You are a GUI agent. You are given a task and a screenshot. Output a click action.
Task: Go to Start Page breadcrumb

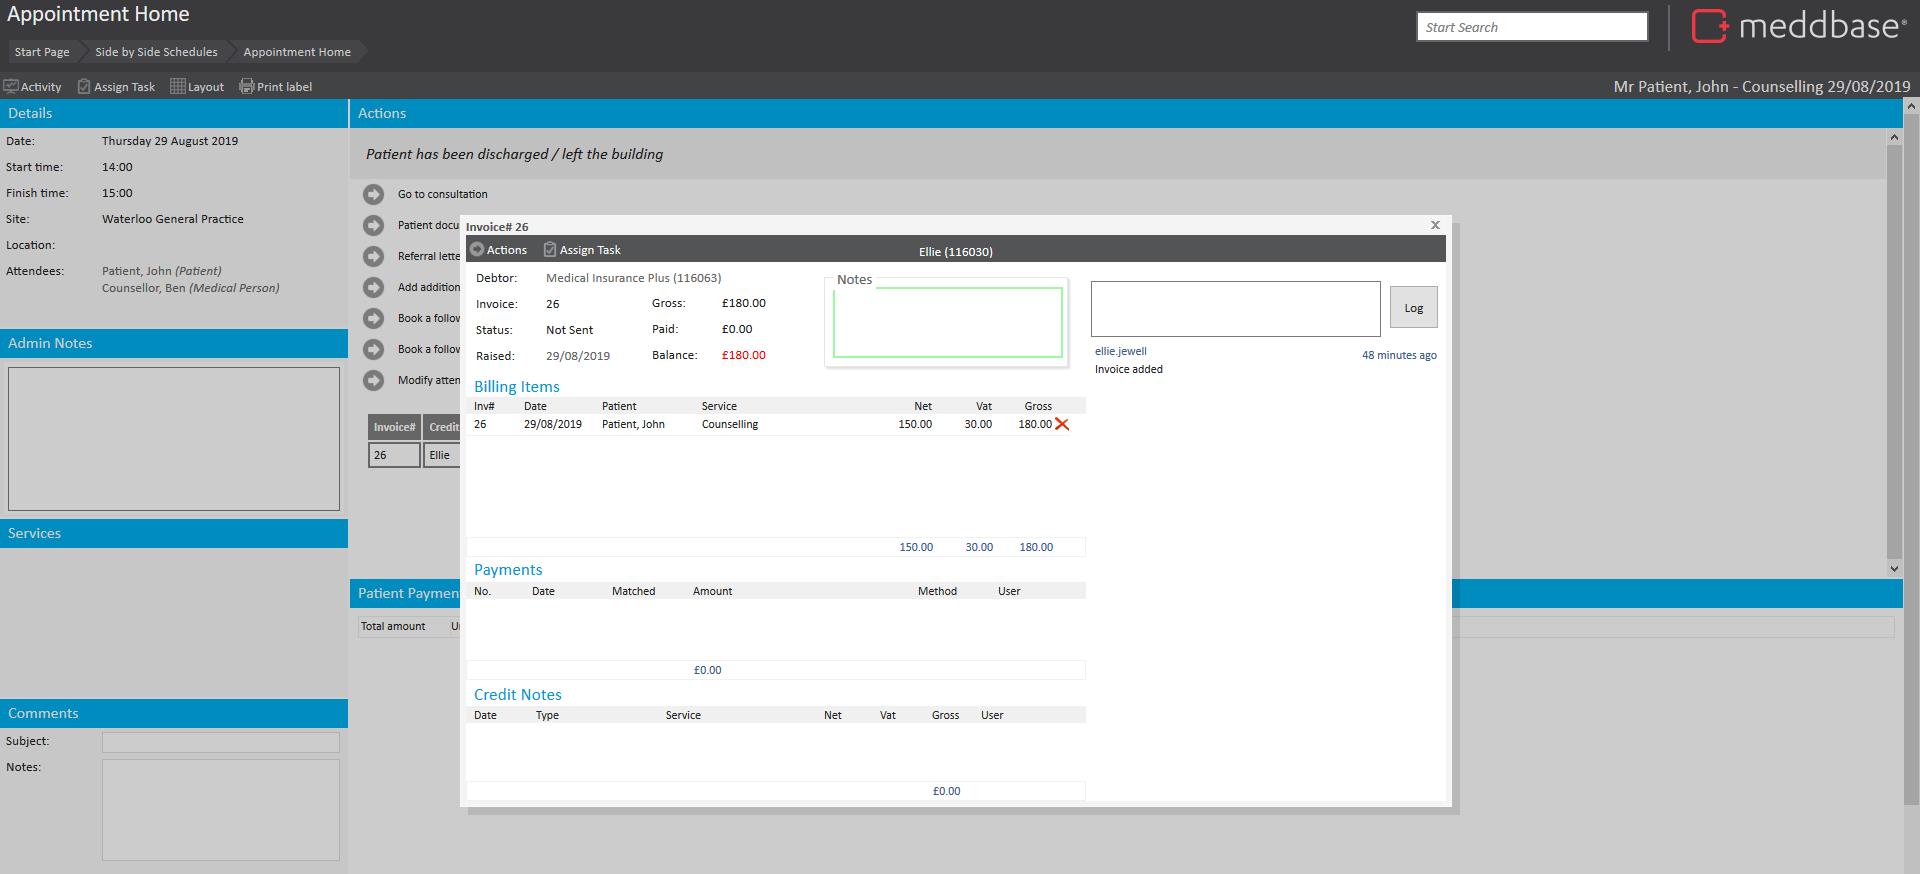coord(42,52)
